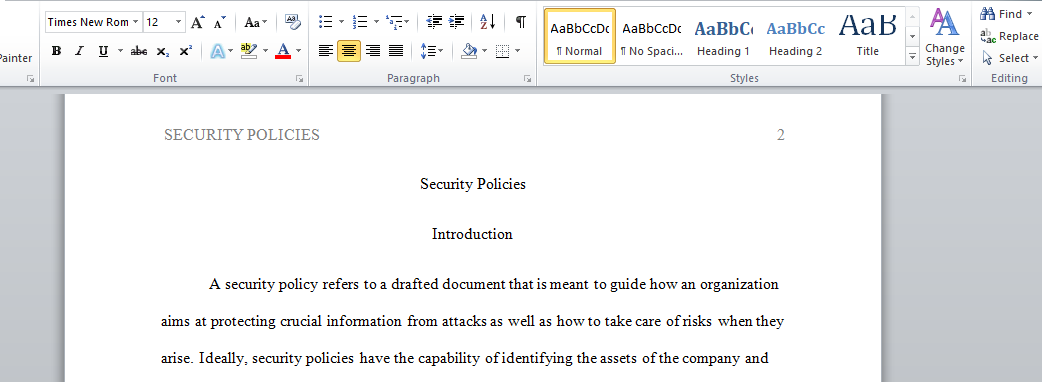Screen dimensions: 1042x382
Task: Toggle center alignment button
Action: pyautogui.click(x=349, y=50)
